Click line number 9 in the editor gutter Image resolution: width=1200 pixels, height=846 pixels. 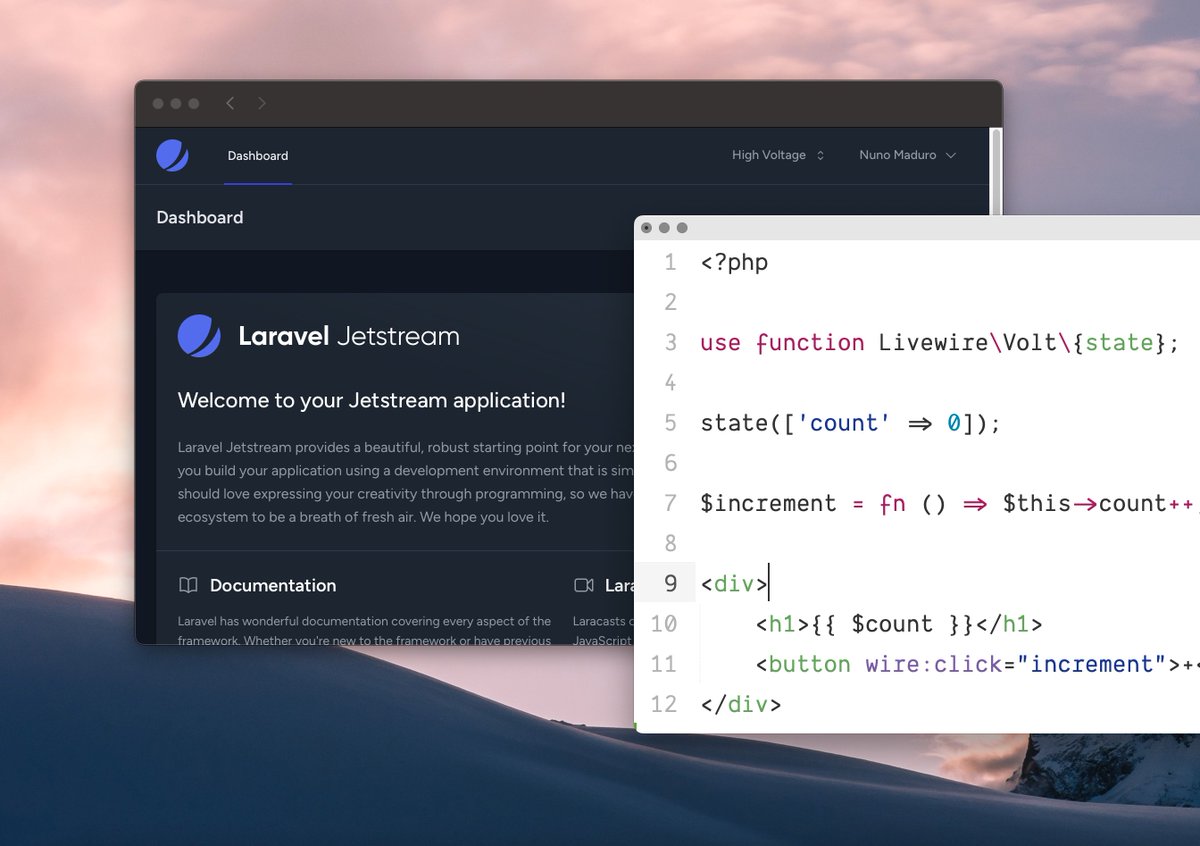click(670, 583)
